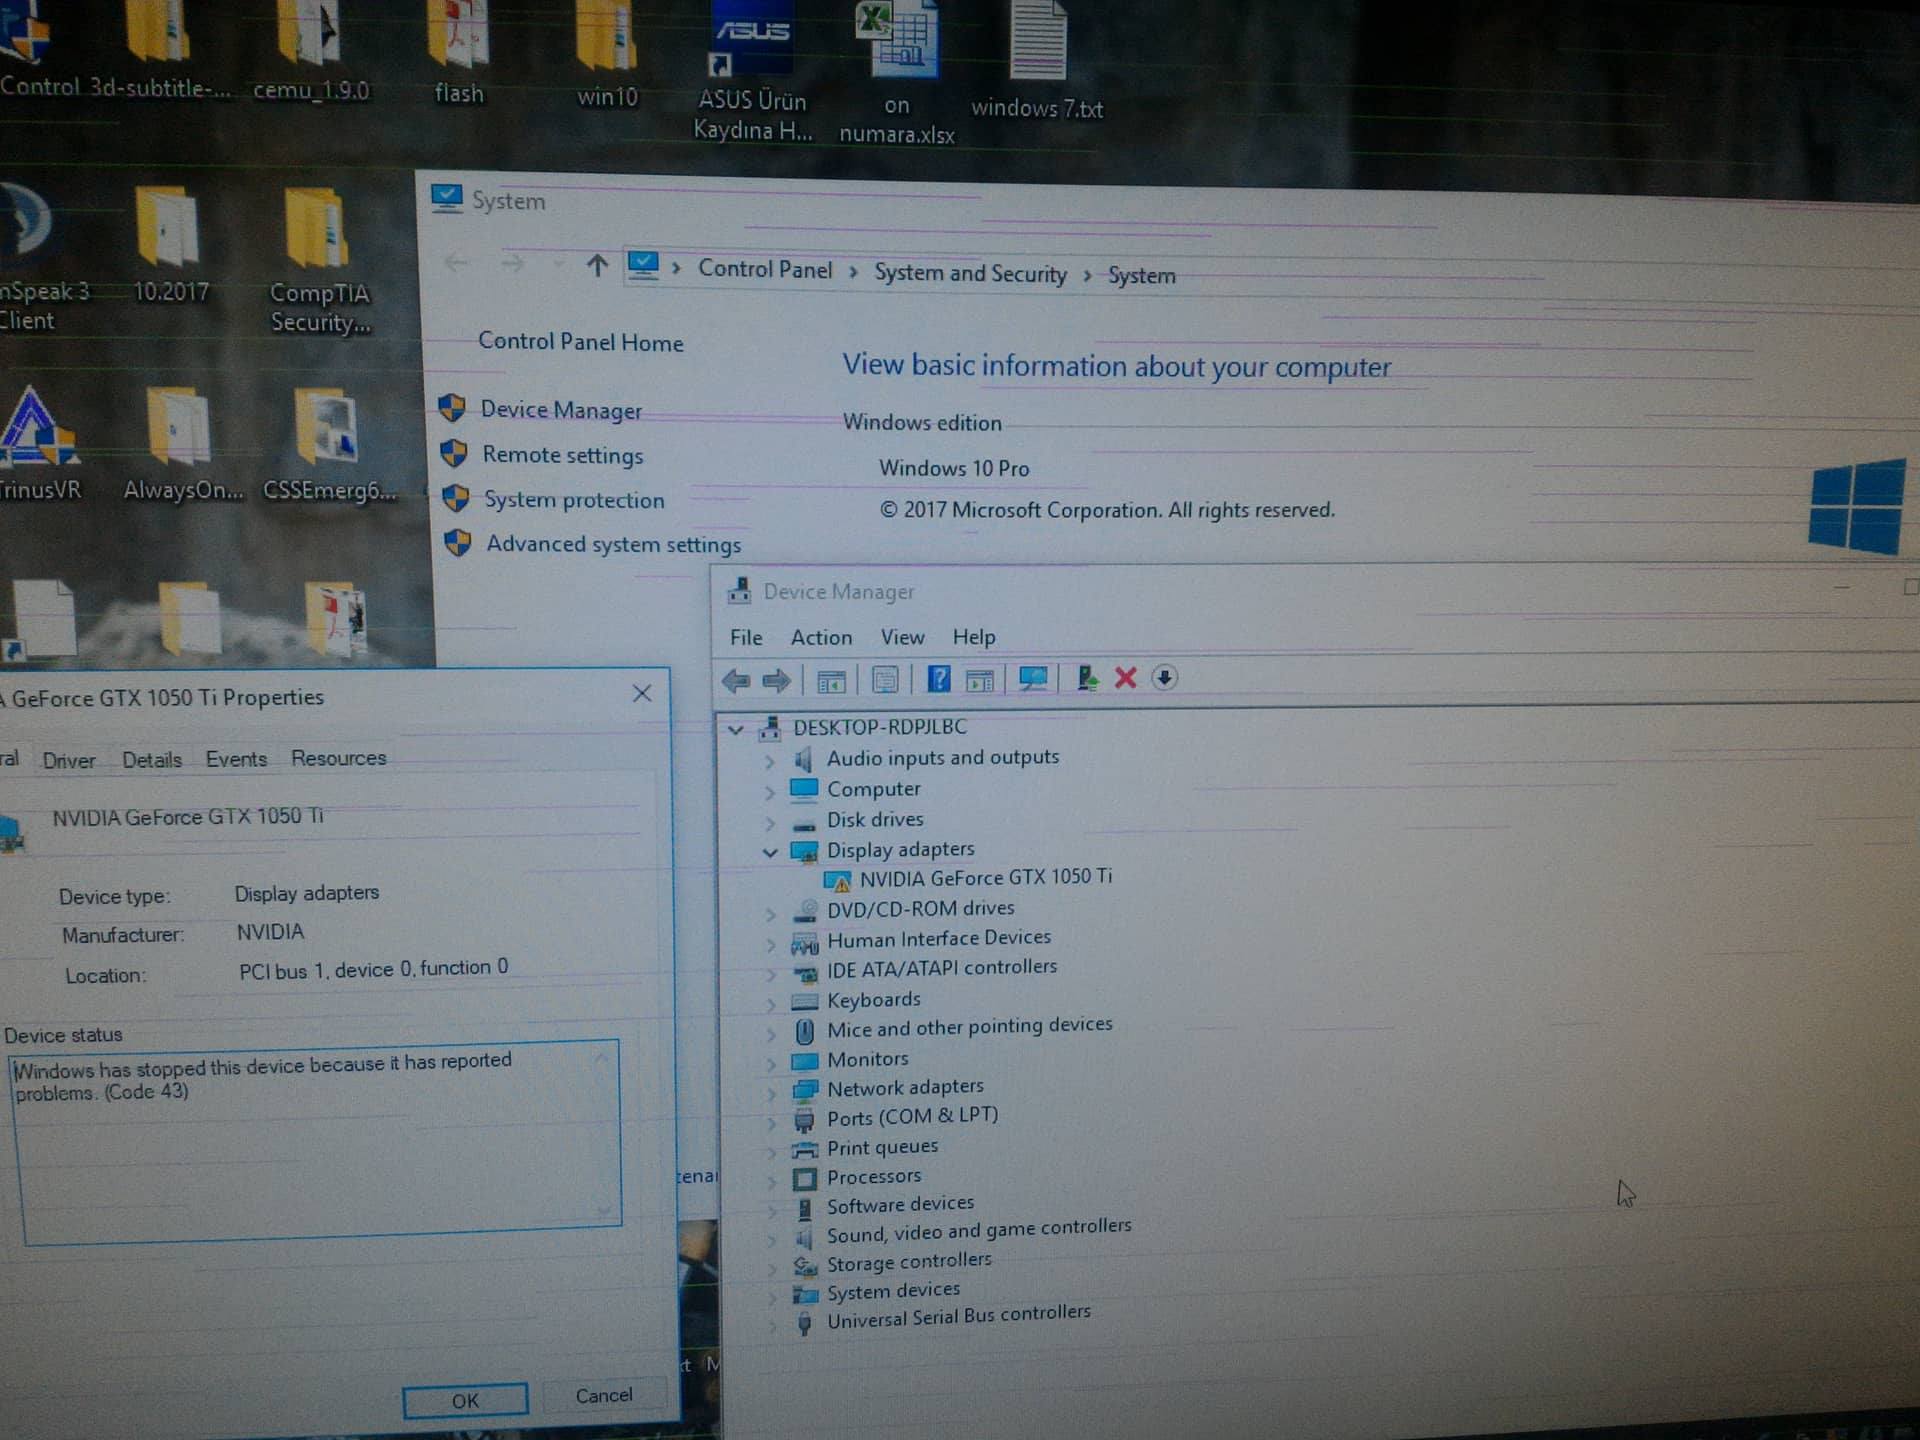Select ASUS Ürün Kaydına shortcut icon

coord(752,72)
